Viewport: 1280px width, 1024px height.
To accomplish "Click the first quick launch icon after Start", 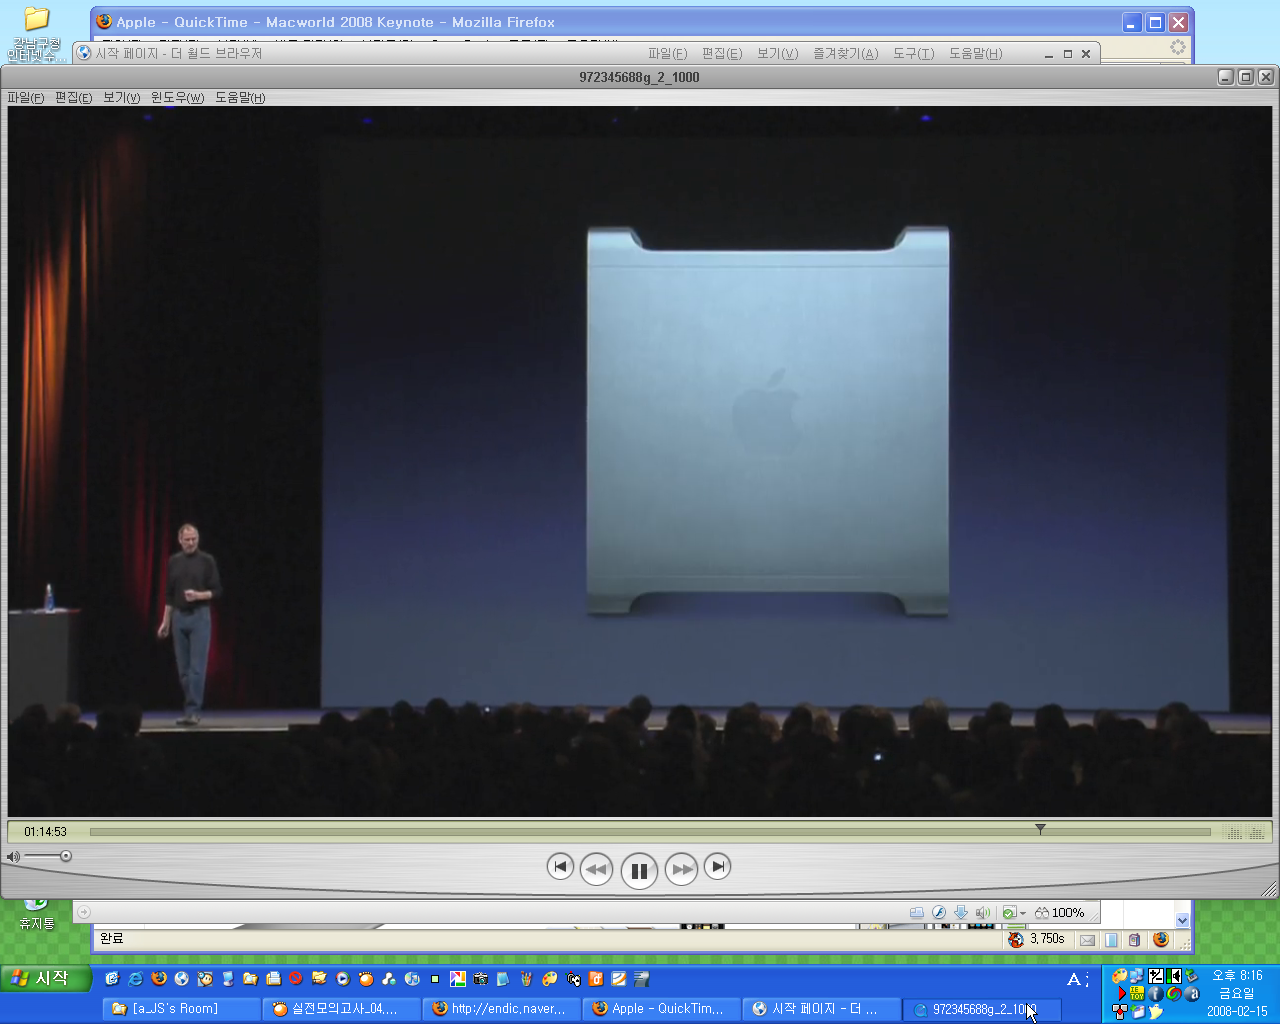I will coord(112,979).
